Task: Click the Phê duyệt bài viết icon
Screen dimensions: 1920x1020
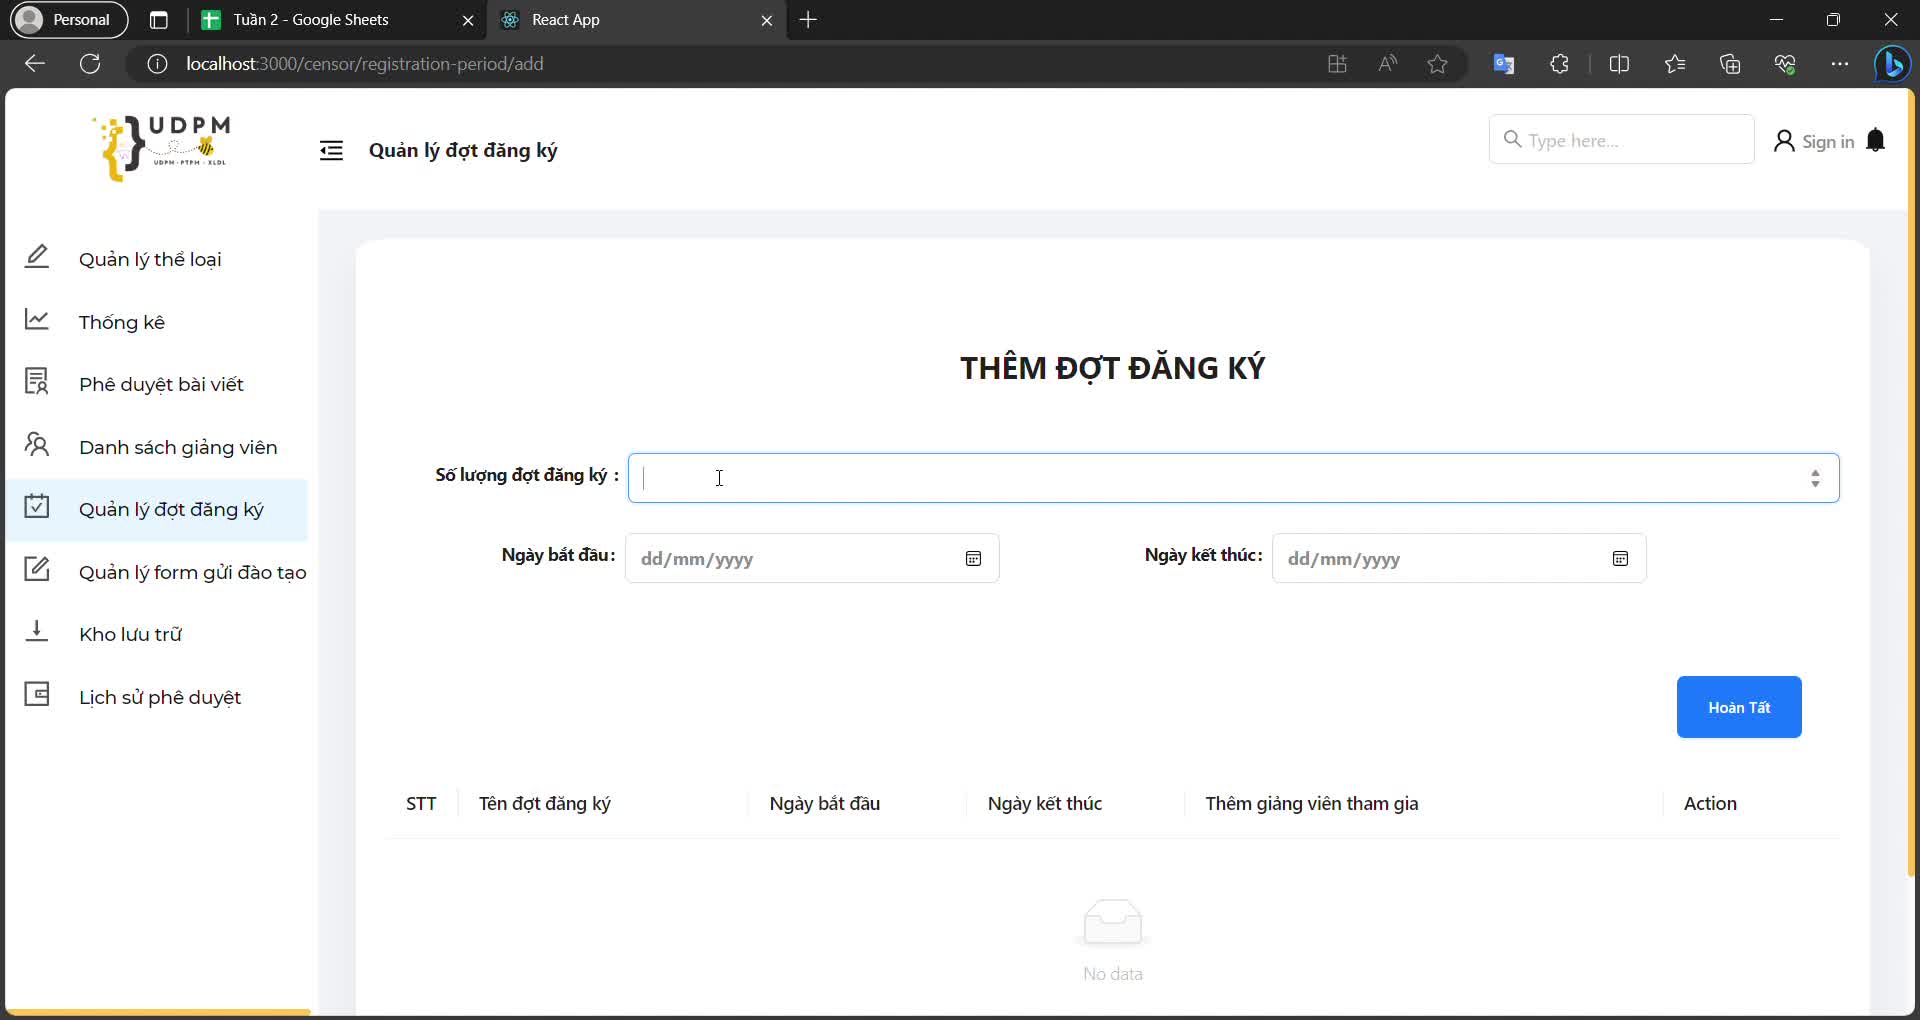Action: click(37, 382)
